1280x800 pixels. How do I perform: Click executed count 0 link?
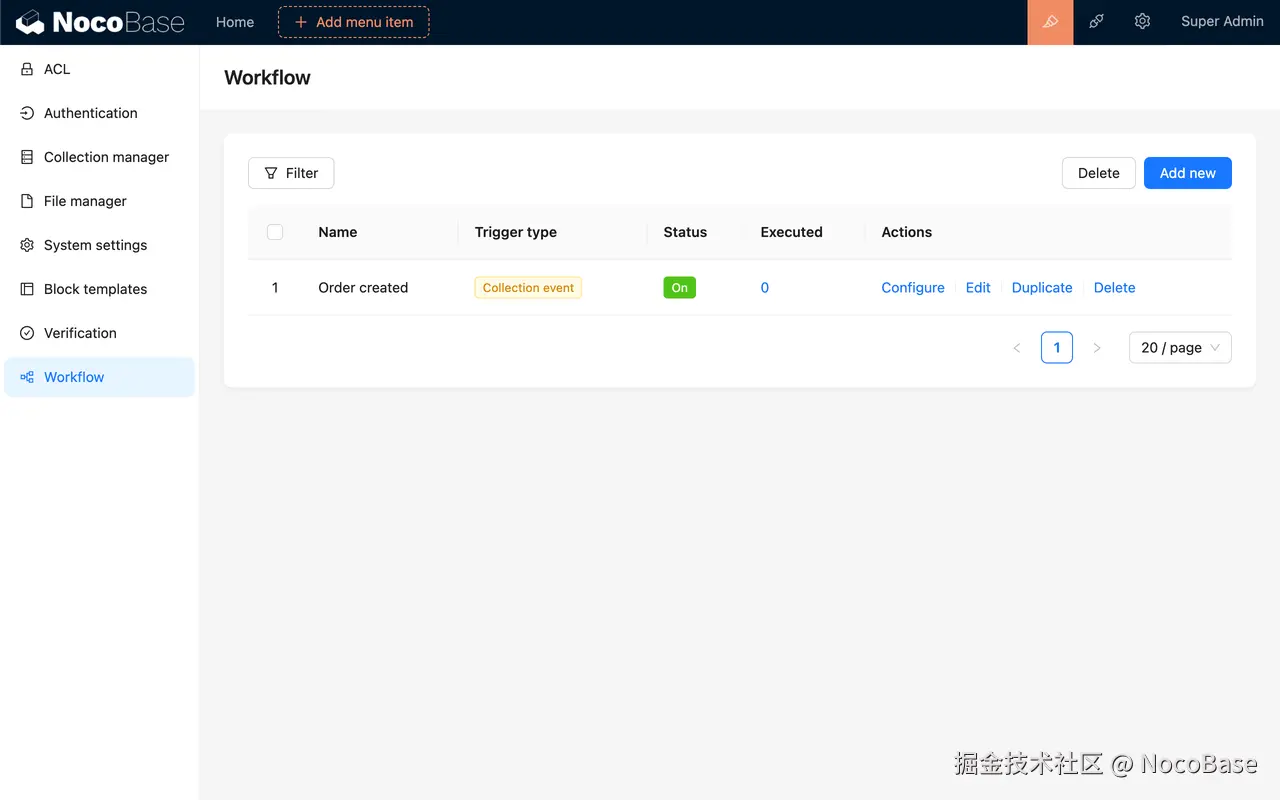[765, 288]
